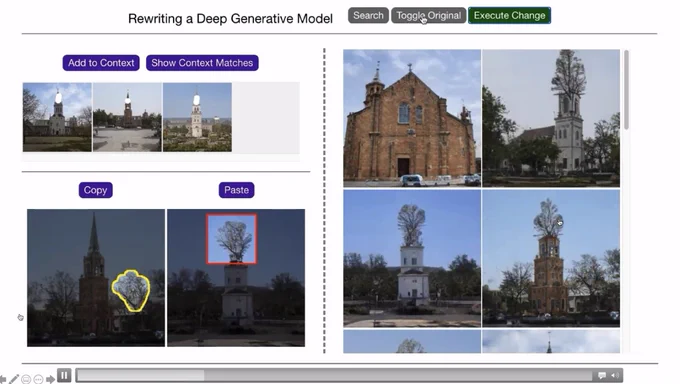Click the captions speech-bubble icon
680x384 pixels.
(602, 375)
